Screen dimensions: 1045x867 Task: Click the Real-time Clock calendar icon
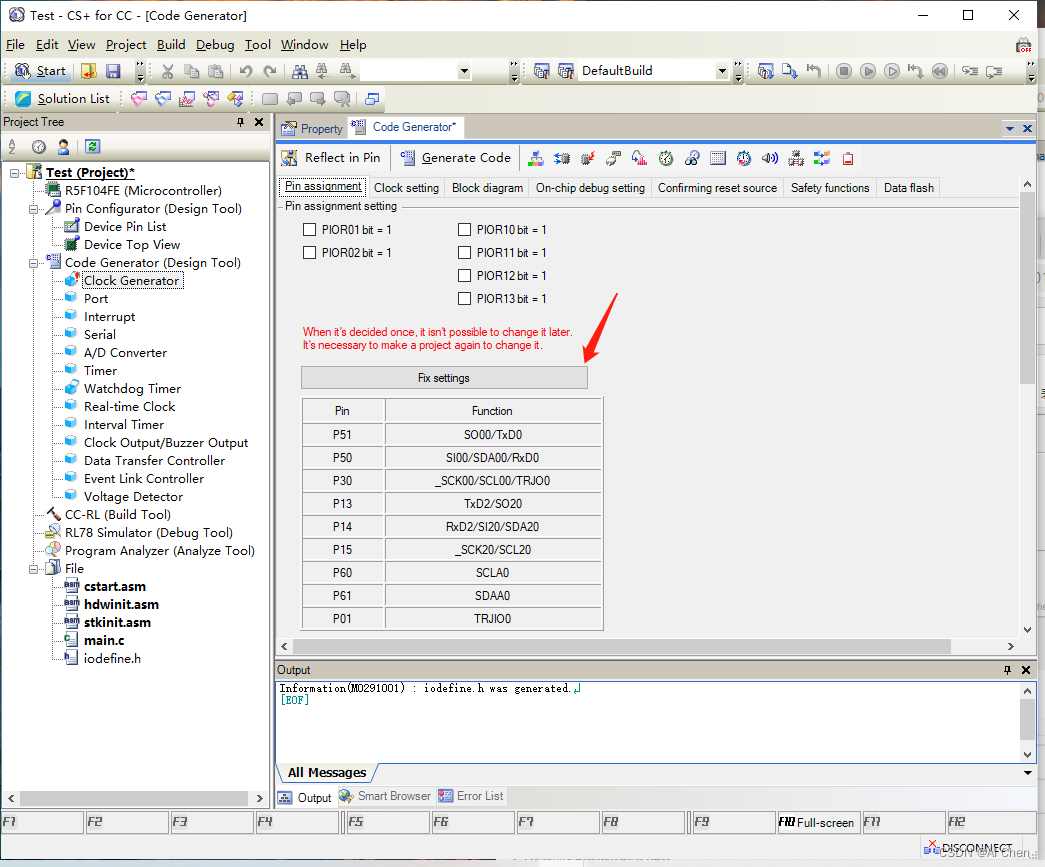(718, 158)
